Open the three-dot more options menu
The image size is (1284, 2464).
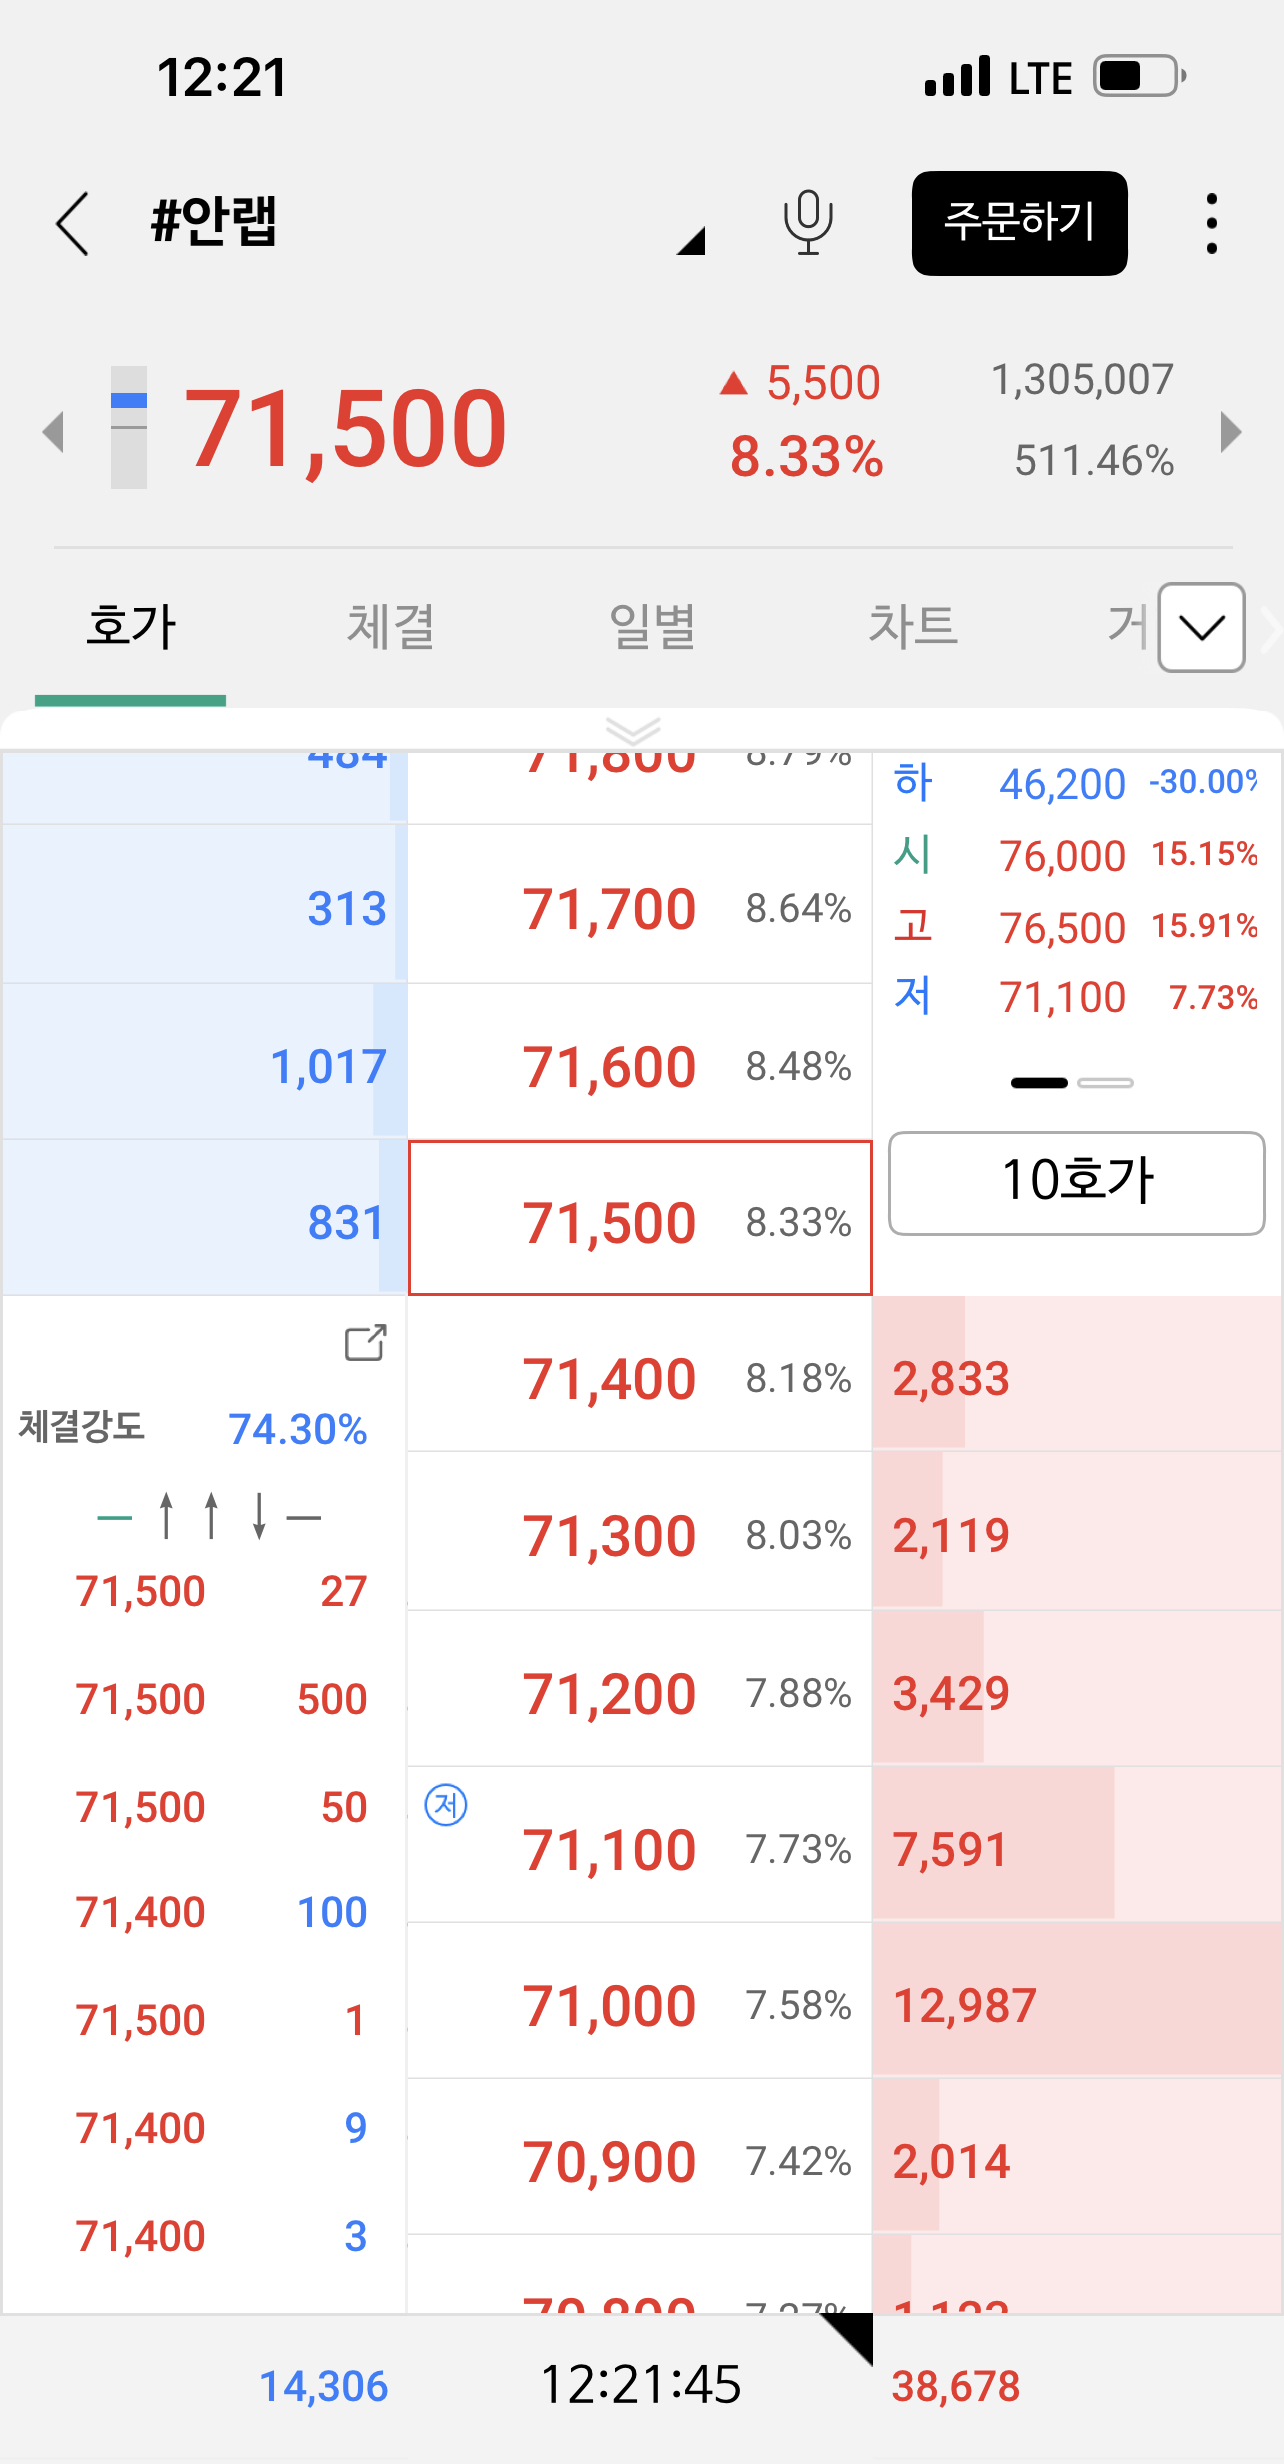(x=1211, y=223)
